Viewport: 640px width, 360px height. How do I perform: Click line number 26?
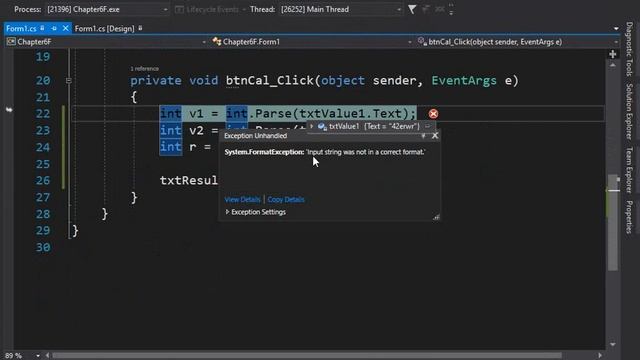tap(43, 180)
